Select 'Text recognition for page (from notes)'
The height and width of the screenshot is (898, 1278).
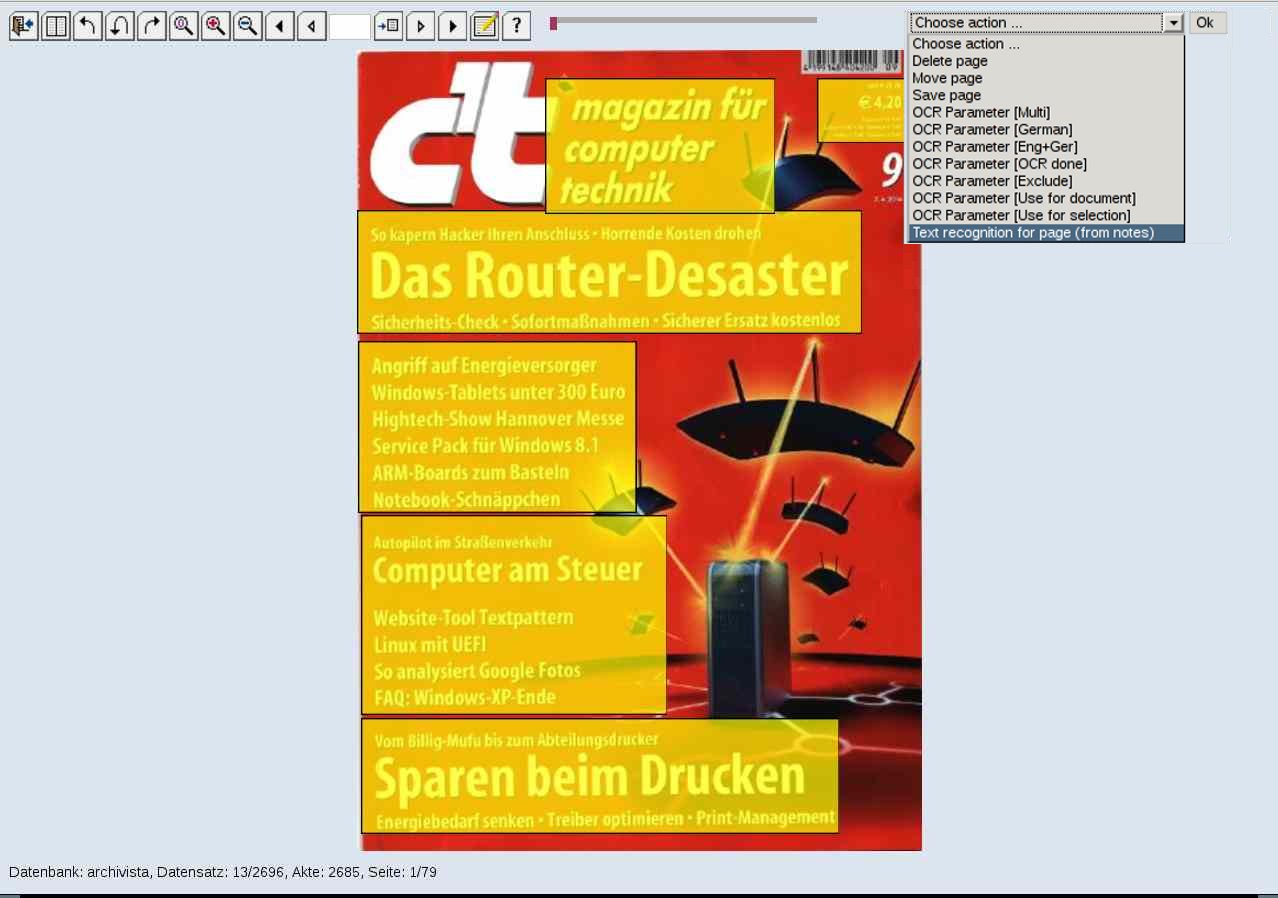pyautogui.click(x=1046, y=233)
